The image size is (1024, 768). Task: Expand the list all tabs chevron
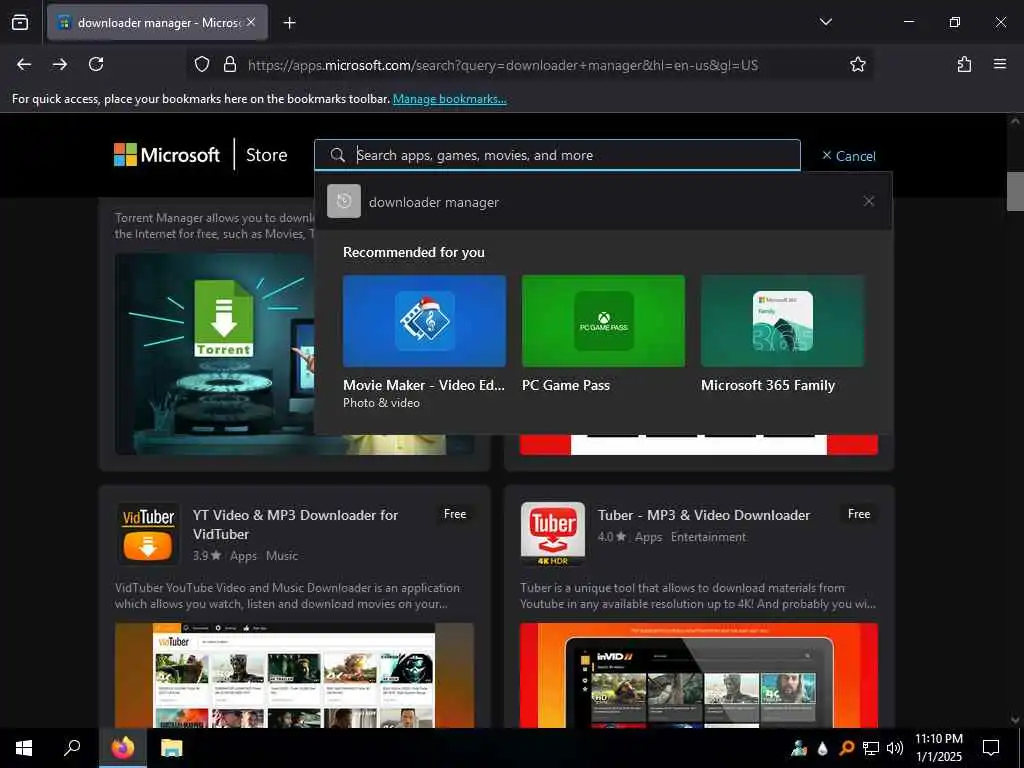pos(825,22)
